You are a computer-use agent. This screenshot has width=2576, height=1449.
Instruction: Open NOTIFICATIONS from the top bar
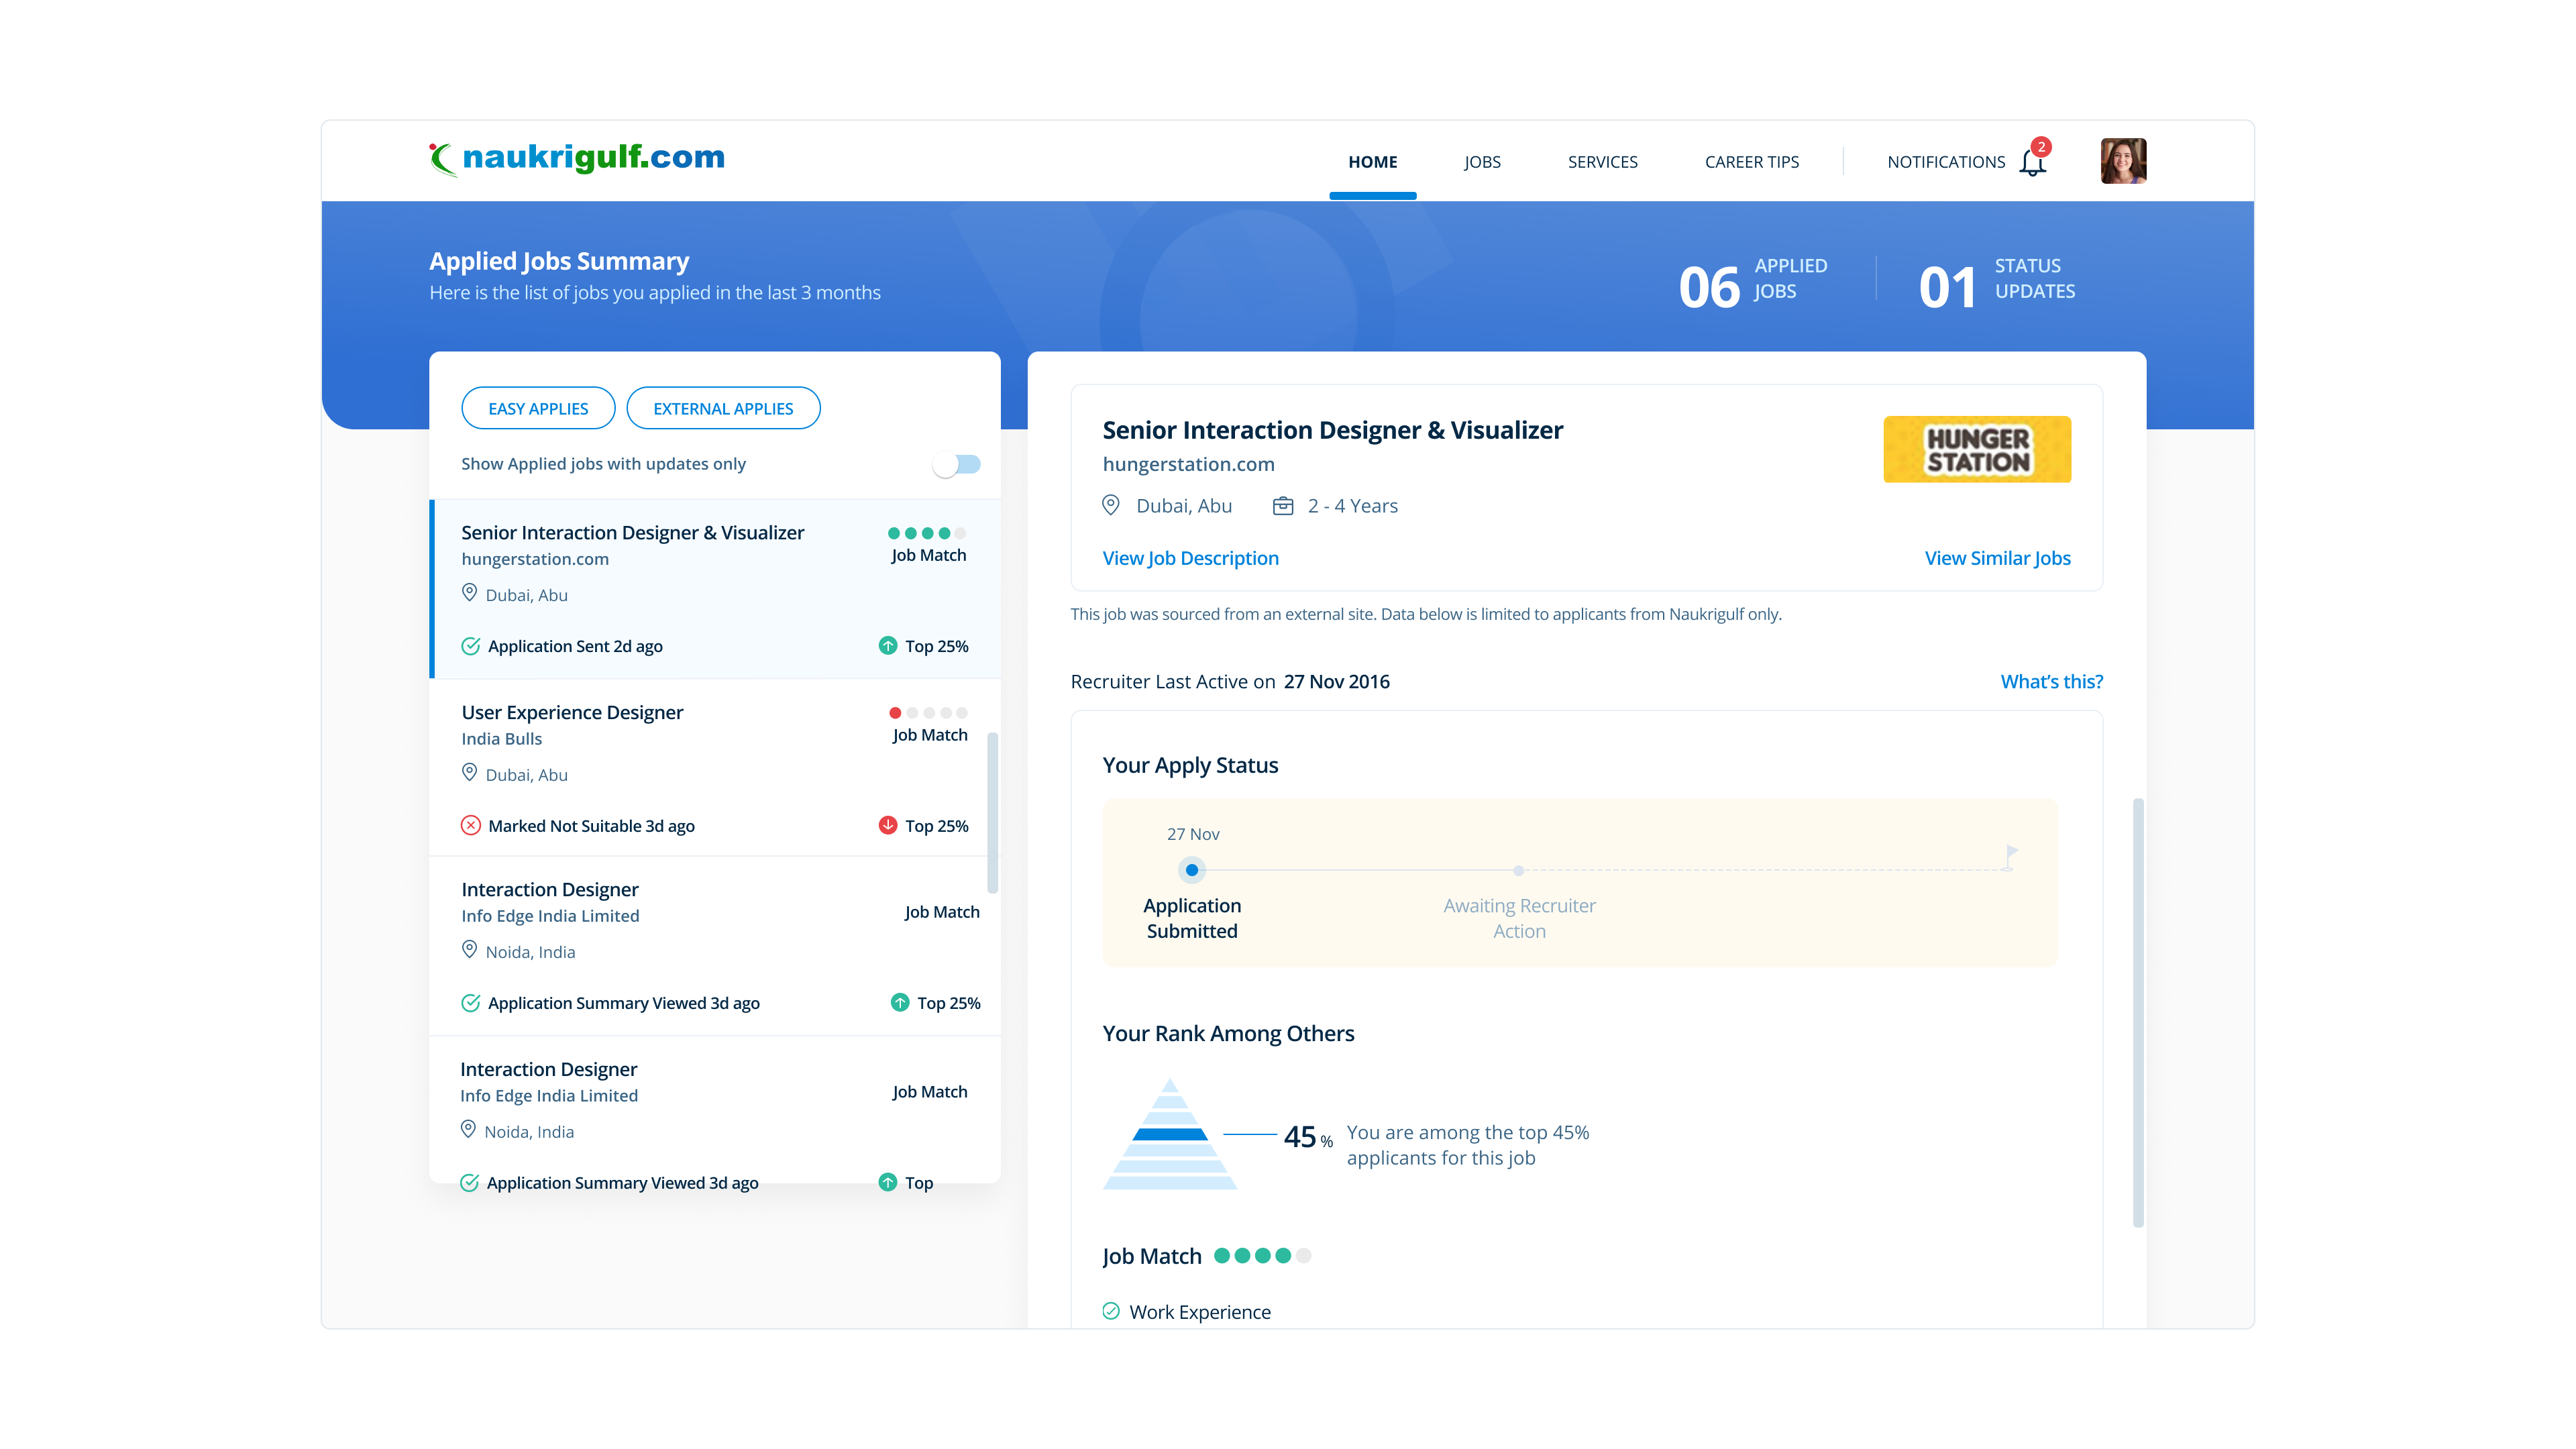[x=1945, y=162]
